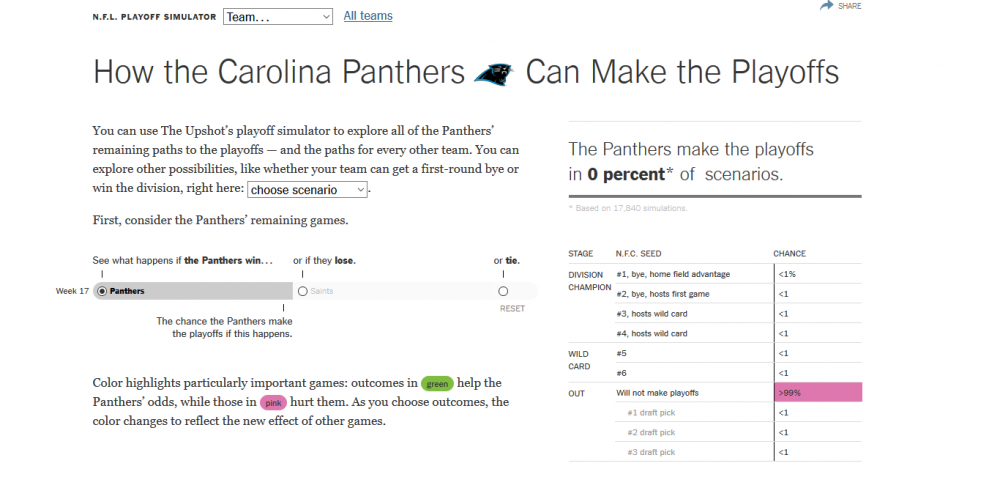Click the N.F.L. Playoff Simulator header label
Viewport: 1000px width, 477px height.
click(154, 17)
